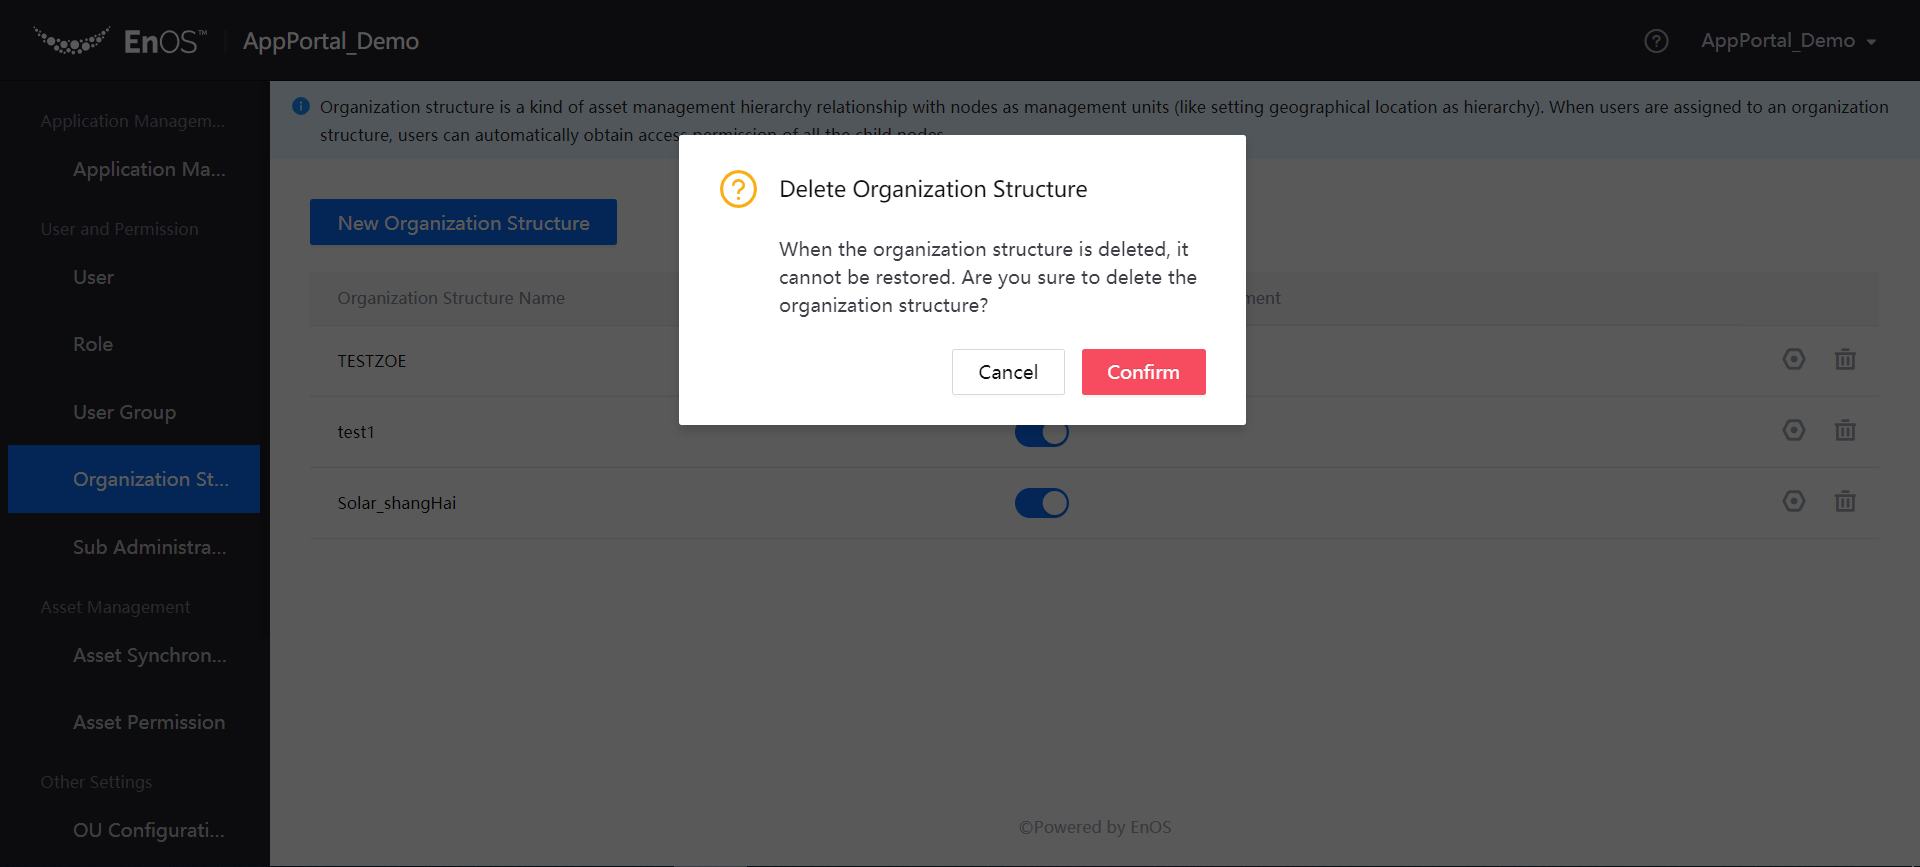Viewport: 1920px width, 867px height.
Task: Cancel the delete dialog
Action: (1007, 372)
